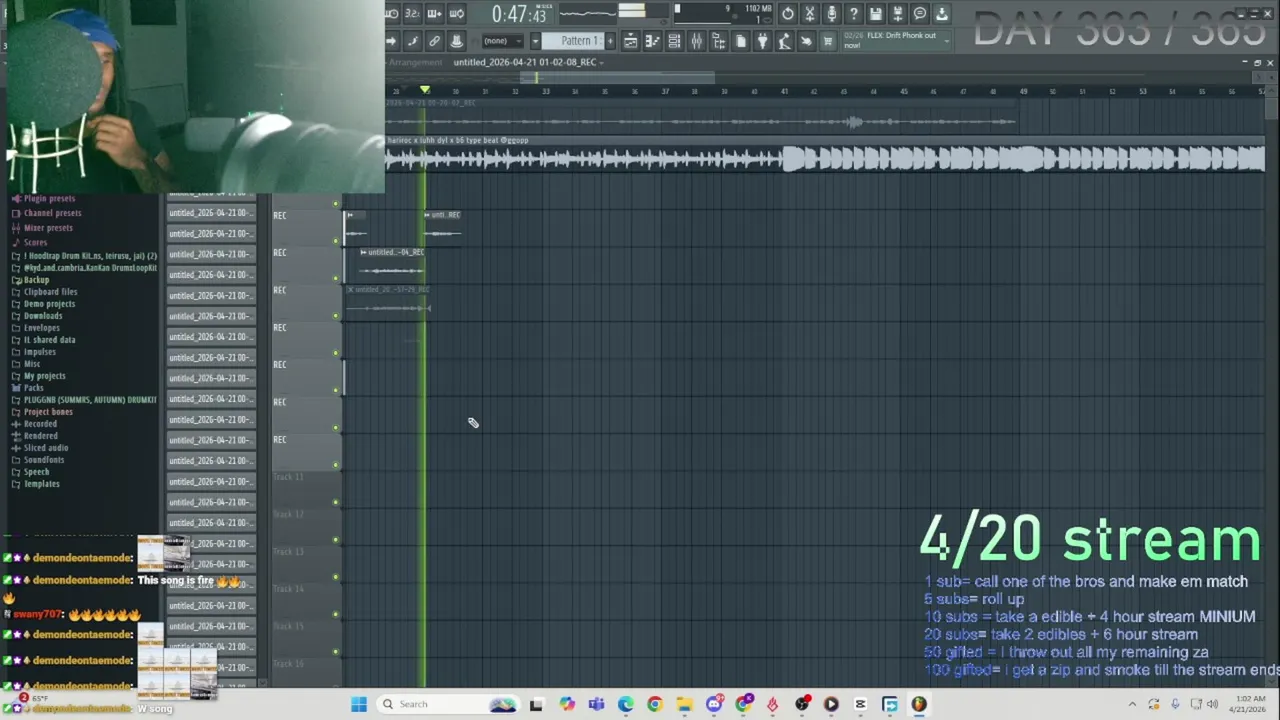The image size is (1280, 720).
Task: Open the audio editor scissors icon
Action: point(810,14)
